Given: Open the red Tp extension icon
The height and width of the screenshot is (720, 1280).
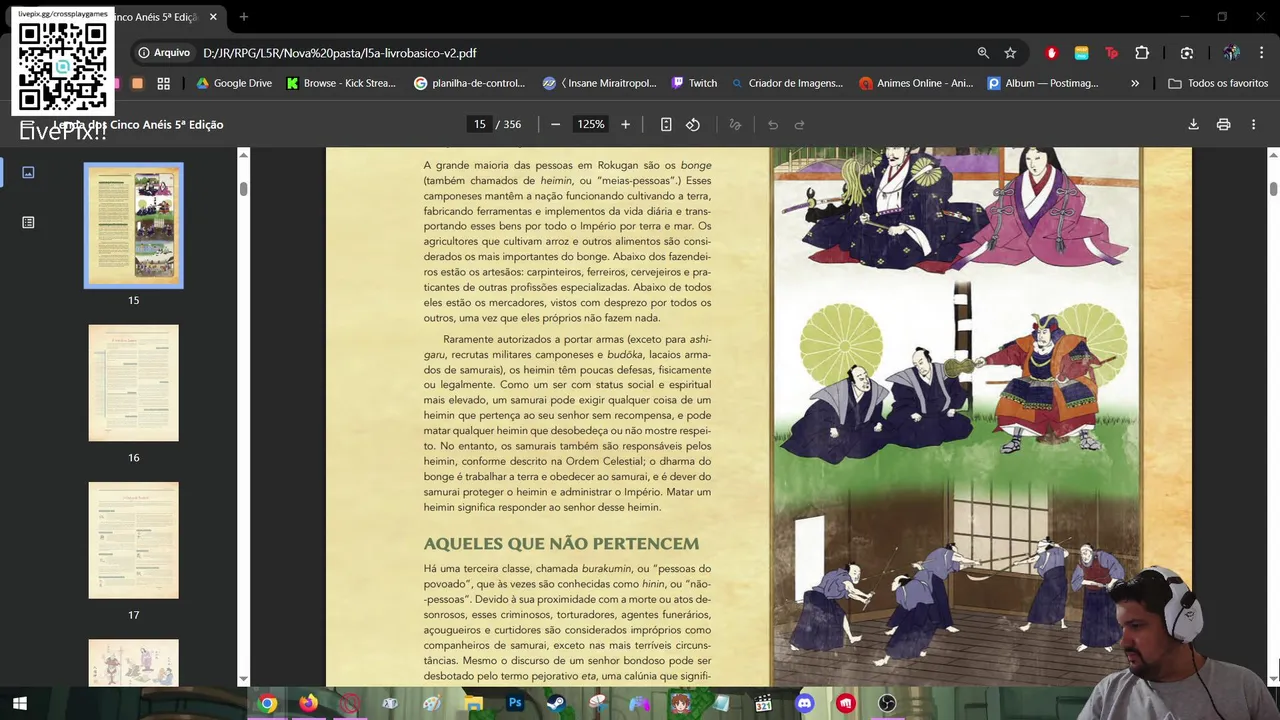Looking at the screenshot, I should tap(1111, 53).
